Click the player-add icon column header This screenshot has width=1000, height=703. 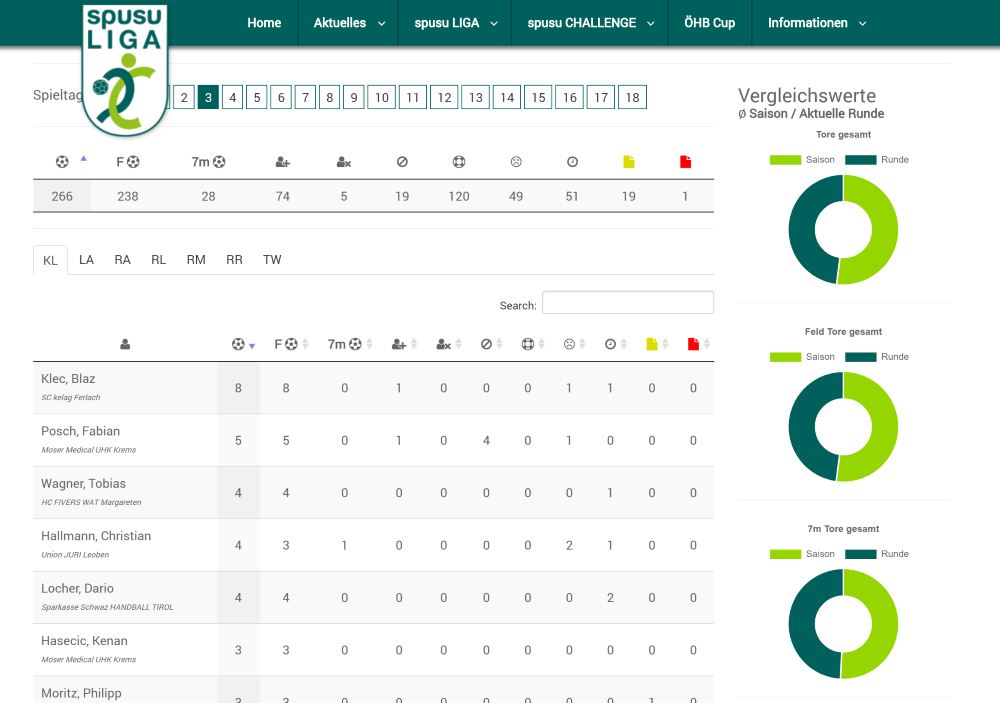pyautogui.click(x=398, y=343)
